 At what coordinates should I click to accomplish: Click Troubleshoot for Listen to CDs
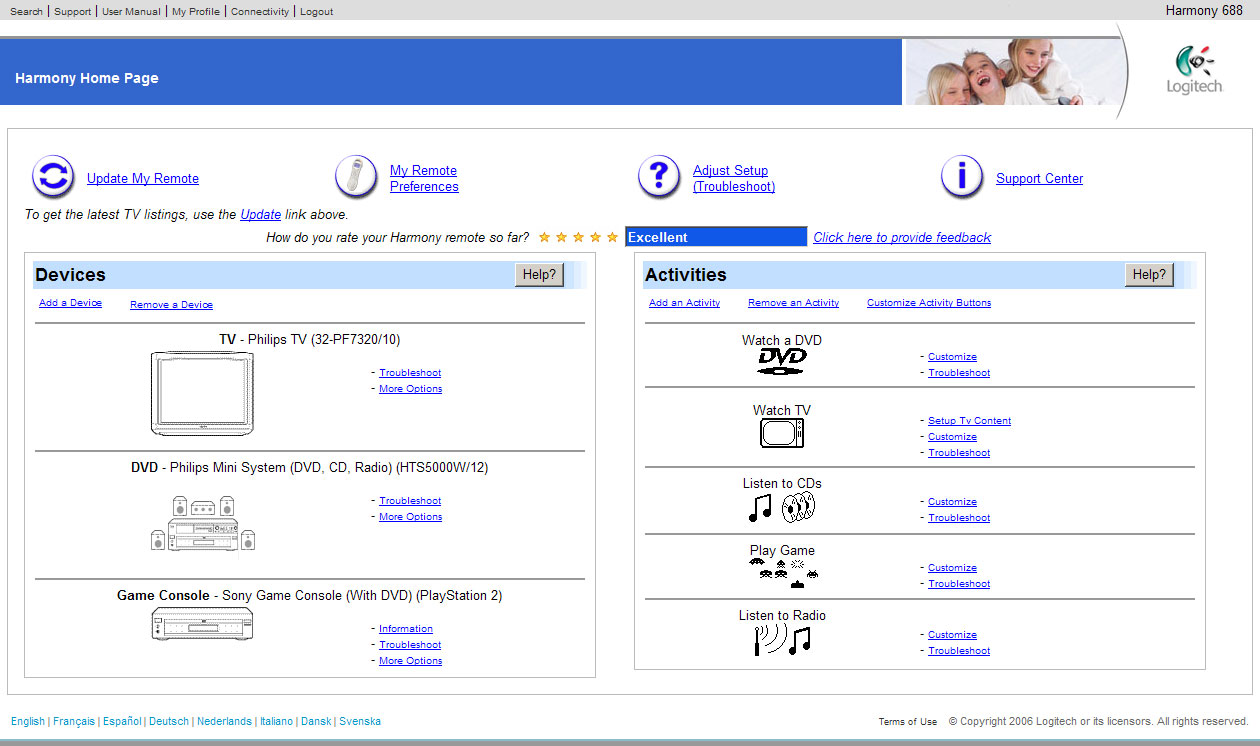click(x=959, y=518)
